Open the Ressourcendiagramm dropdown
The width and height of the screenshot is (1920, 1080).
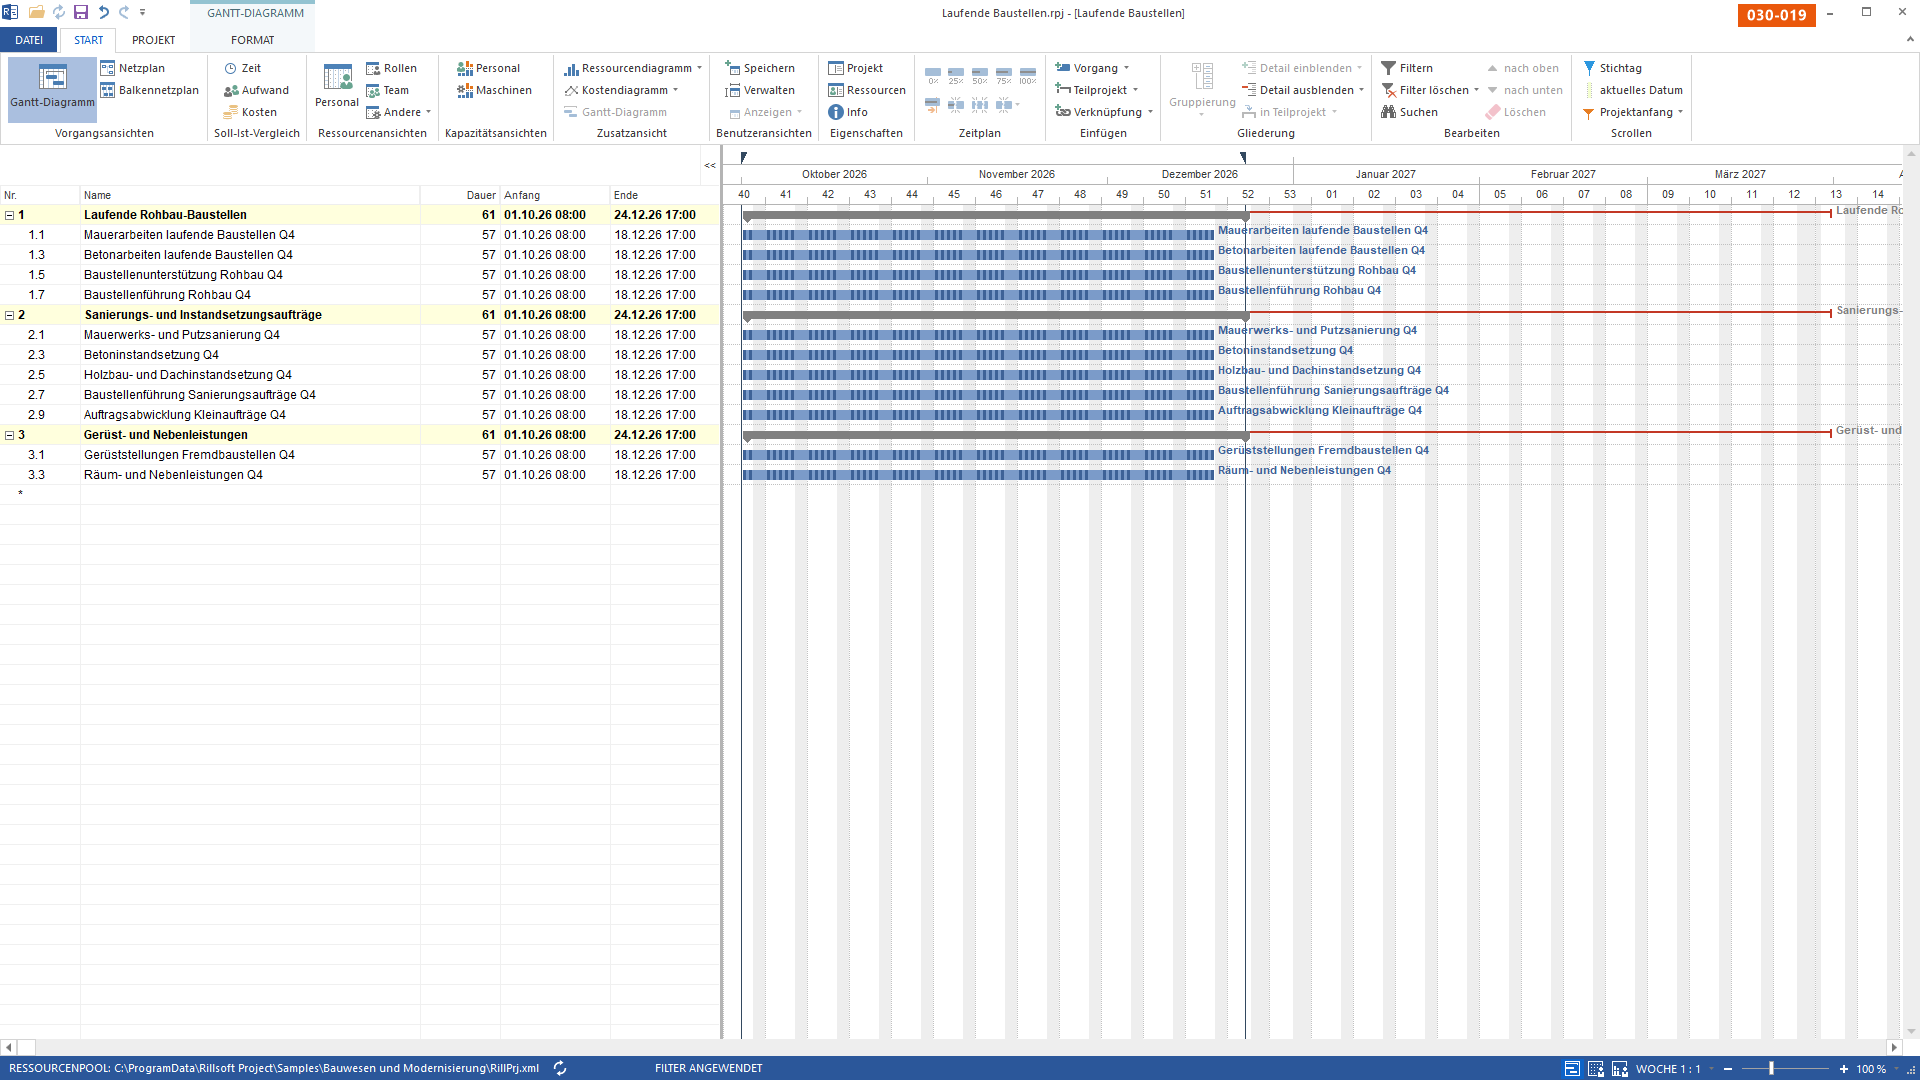[699, 68]
